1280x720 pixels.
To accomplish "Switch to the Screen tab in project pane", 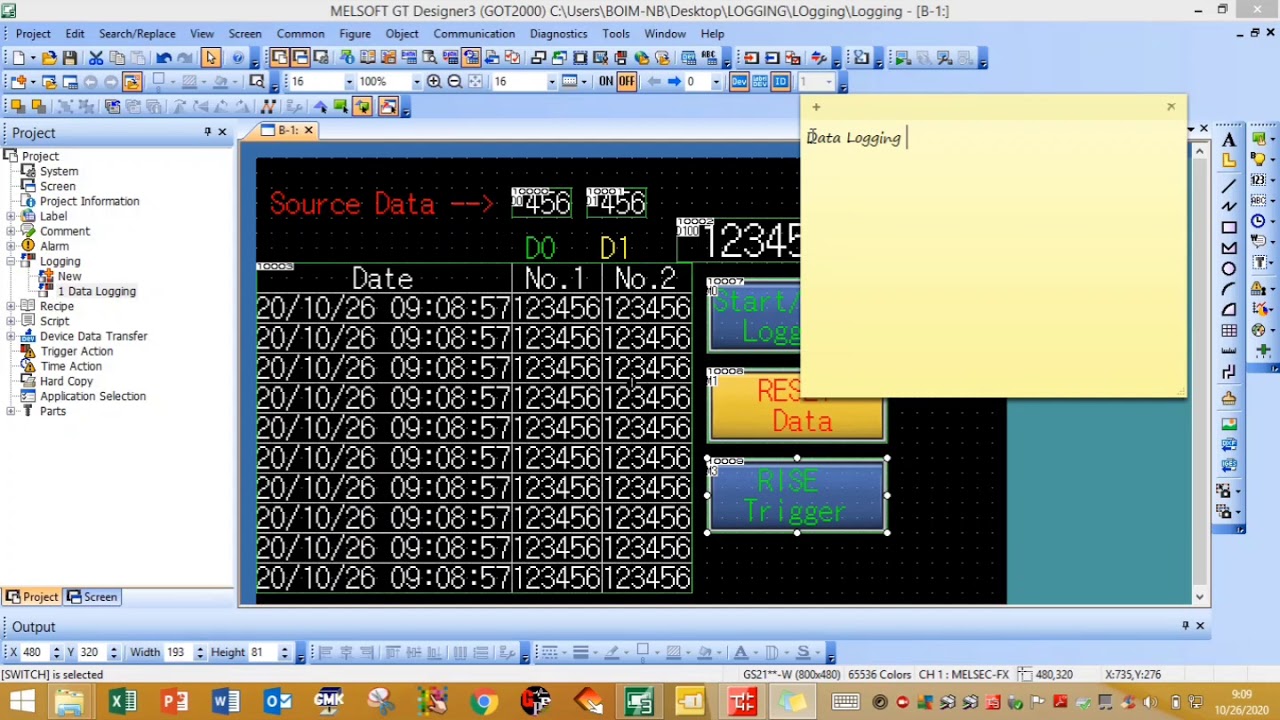I will pos(92,597).
